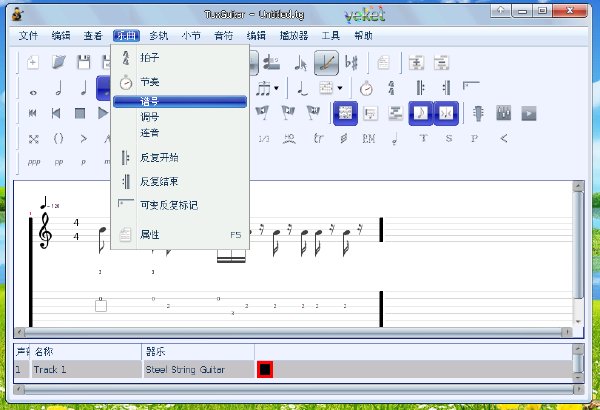600x410 pixels.
Task: Toggle the matrix editor view icon
Action: (395, 113)
